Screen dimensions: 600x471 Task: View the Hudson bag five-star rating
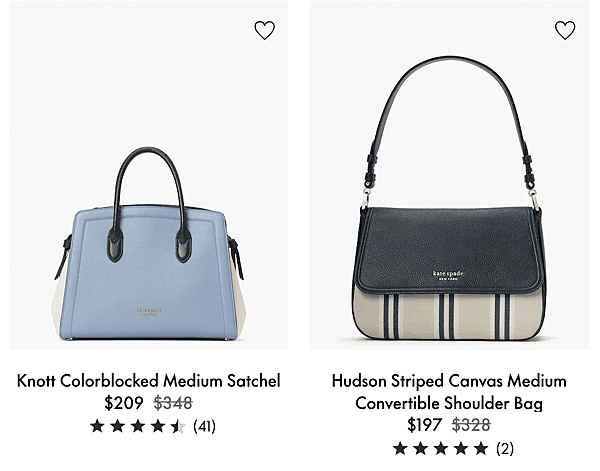441,448
